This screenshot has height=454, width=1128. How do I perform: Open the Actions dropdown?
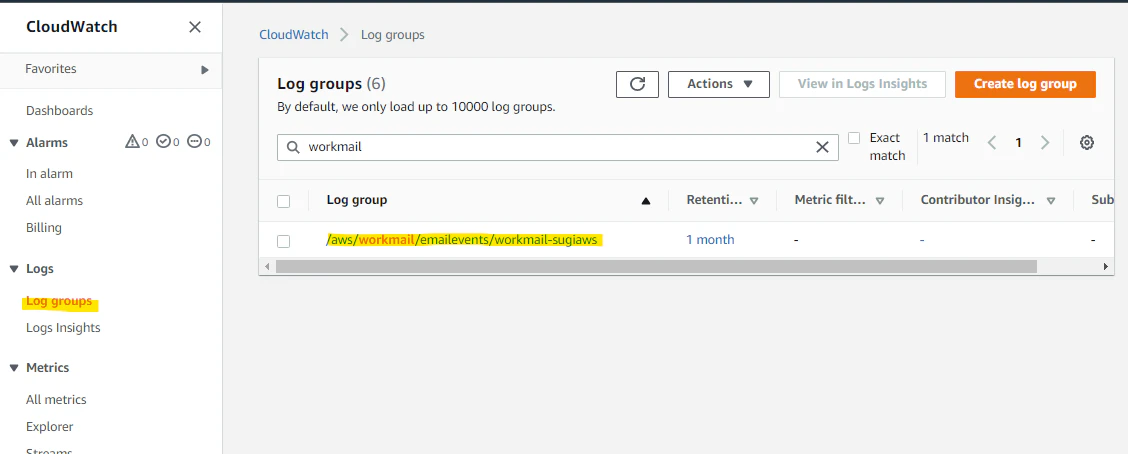(x=719, y=84)
